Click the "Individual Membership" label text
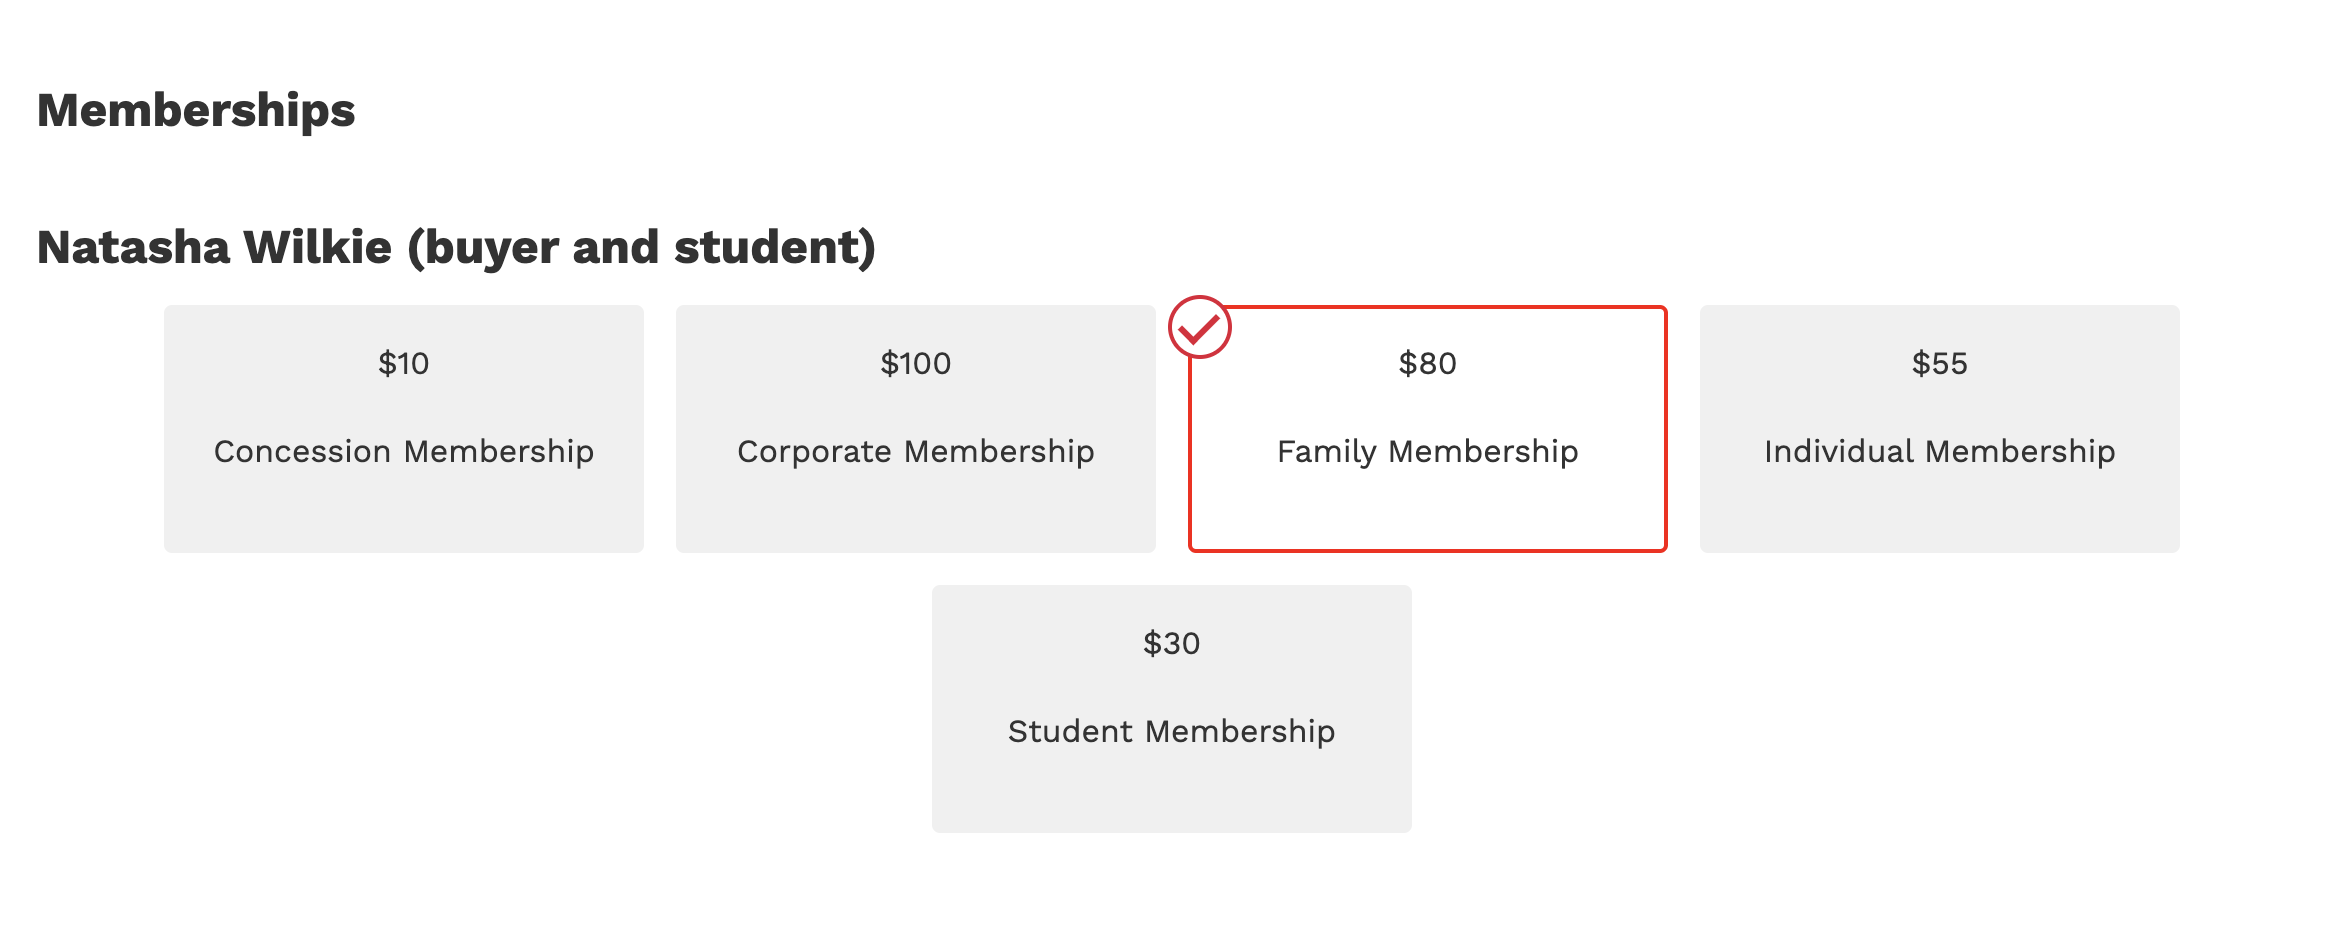The width and height of the screenshot is (2332, 936). point(1939,451)
